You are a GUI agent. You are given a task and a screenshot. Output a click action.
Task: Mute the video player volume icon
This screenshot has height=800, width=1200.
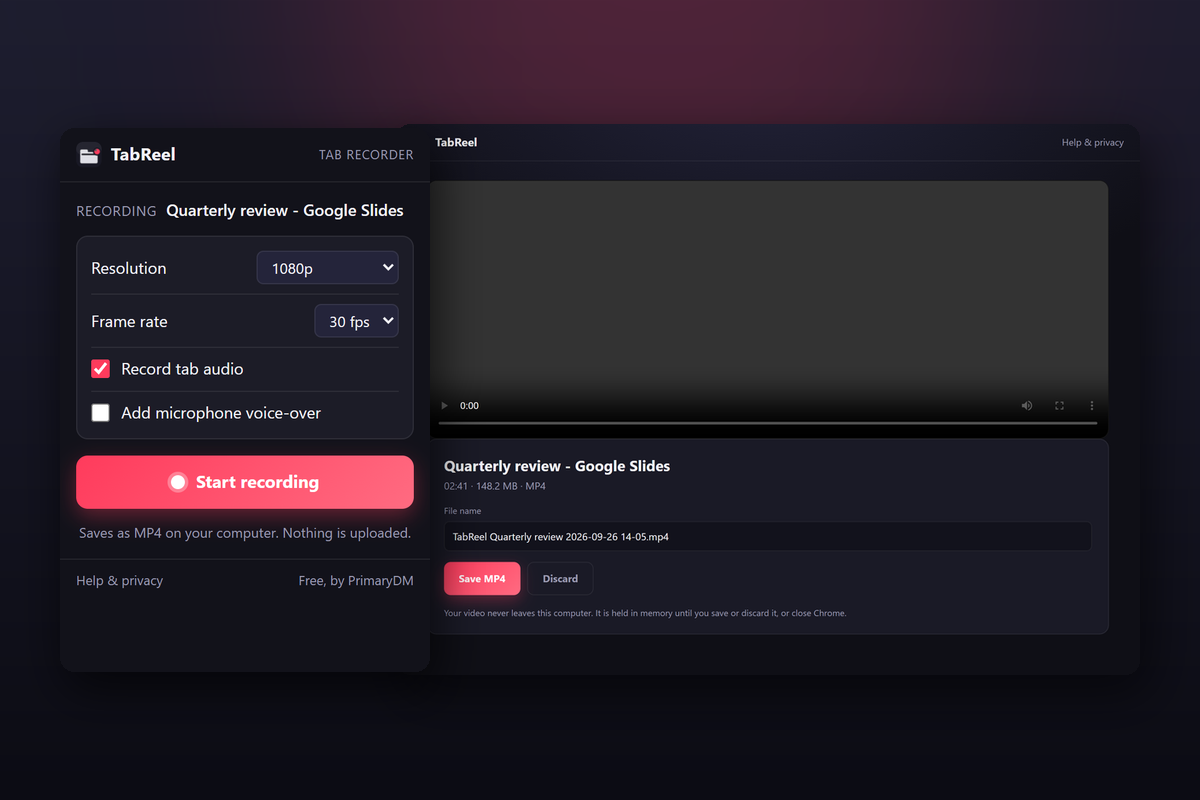(1027, 406)
